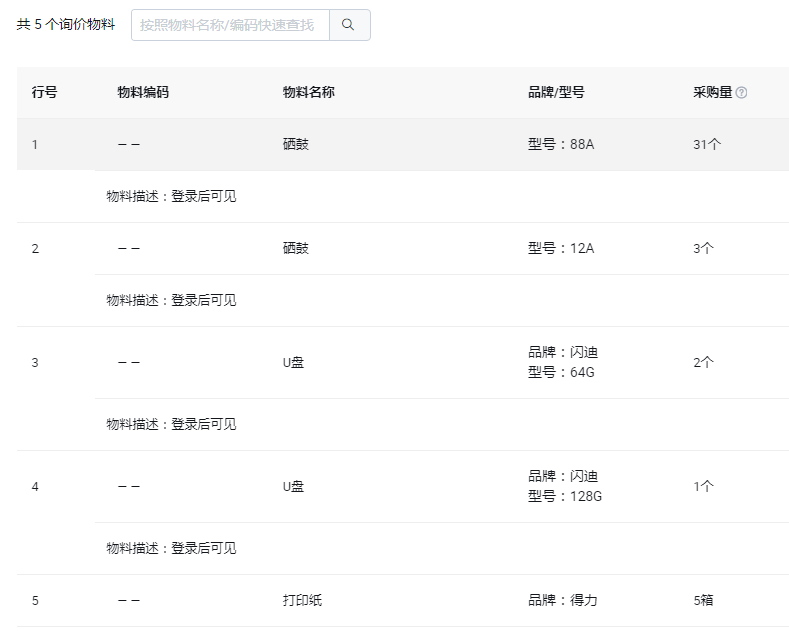This screenshot has height=631, width=789.
Task: Click 登录后可见 description under row 3
Action: coord(204,424)
